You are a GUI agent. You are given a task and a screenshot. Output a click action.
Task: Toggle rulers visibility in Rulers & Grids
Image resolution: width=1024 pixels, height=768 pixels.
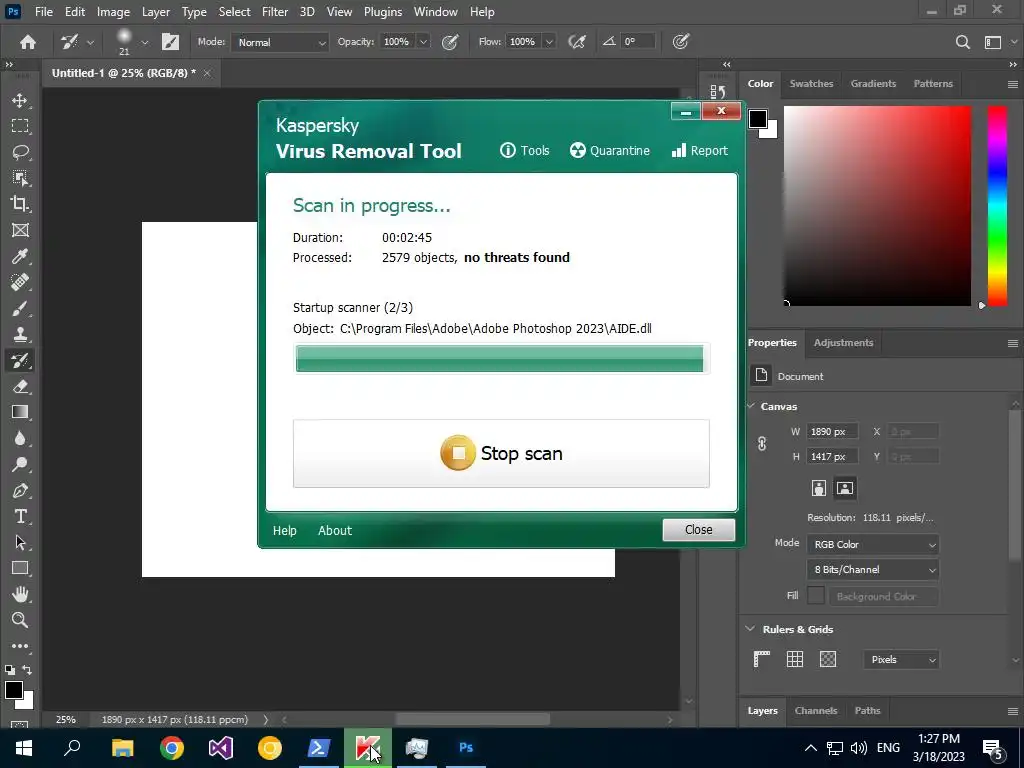coord(761,659)
